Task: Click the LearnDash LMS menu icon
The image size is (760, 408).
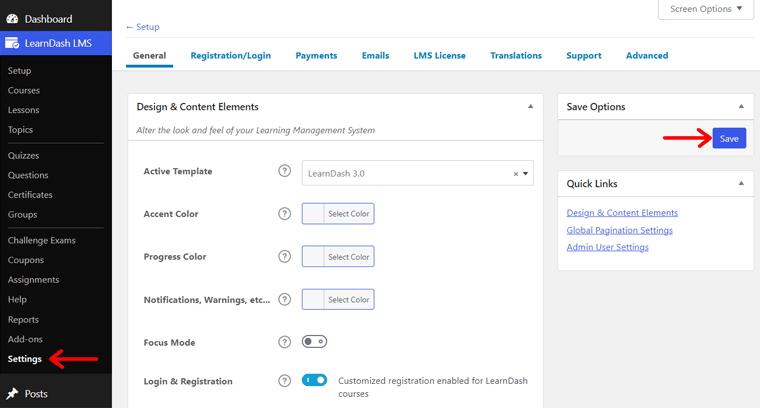Action: [x=12, y=43]
